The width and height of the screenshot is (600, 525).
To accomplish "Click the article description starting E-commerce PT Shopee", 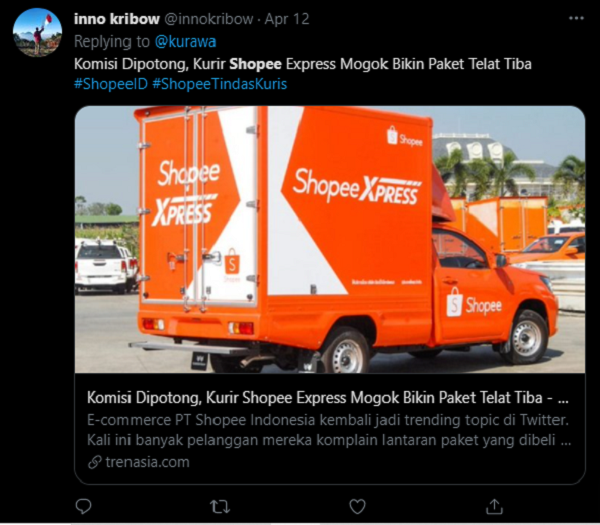I will click(x=329, y=430).
